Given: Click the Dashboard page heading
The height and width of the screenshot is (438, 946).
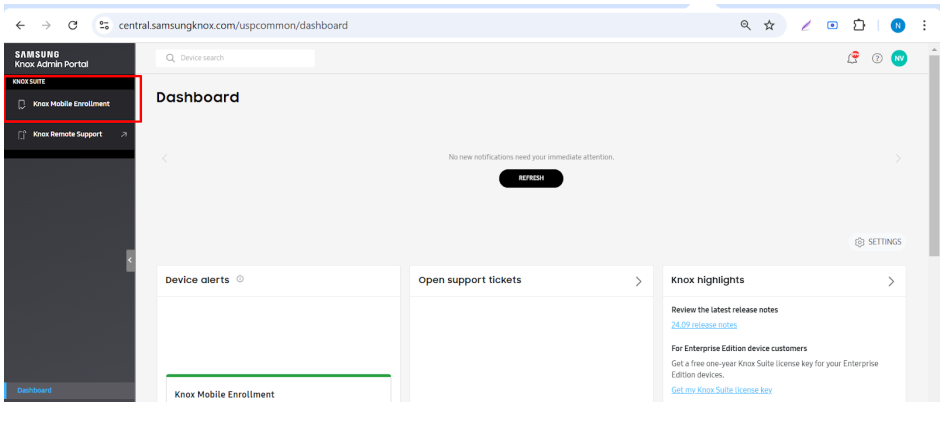Looking at the screenshot, I should 197,97.
